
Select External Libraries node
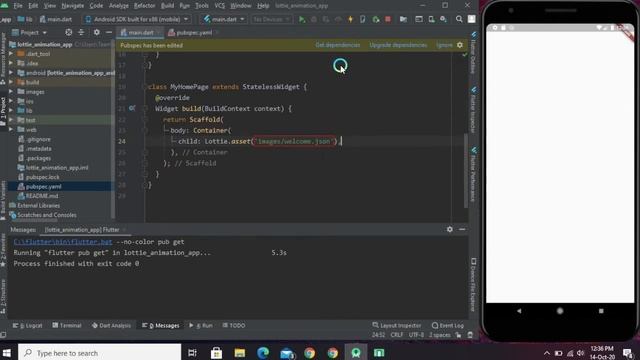38,205
